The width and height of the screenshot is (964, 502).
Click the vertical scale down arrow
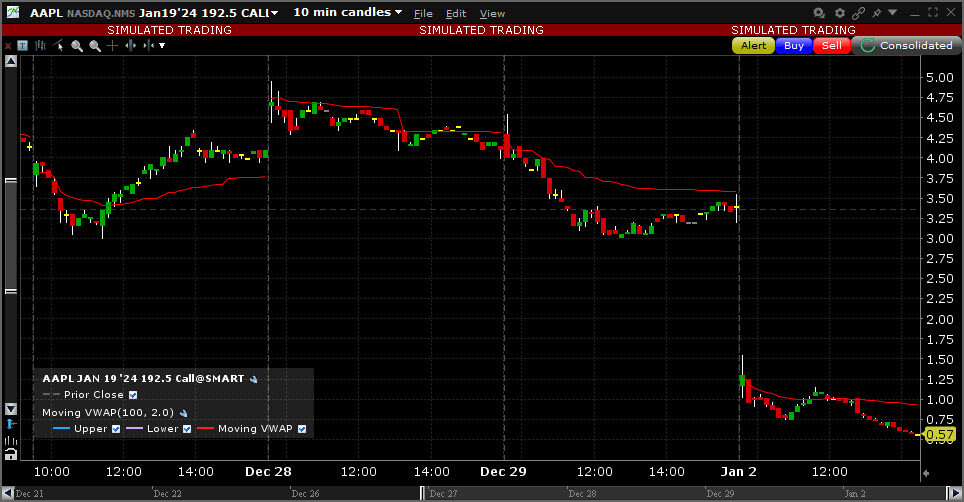[x=11, y=409]
